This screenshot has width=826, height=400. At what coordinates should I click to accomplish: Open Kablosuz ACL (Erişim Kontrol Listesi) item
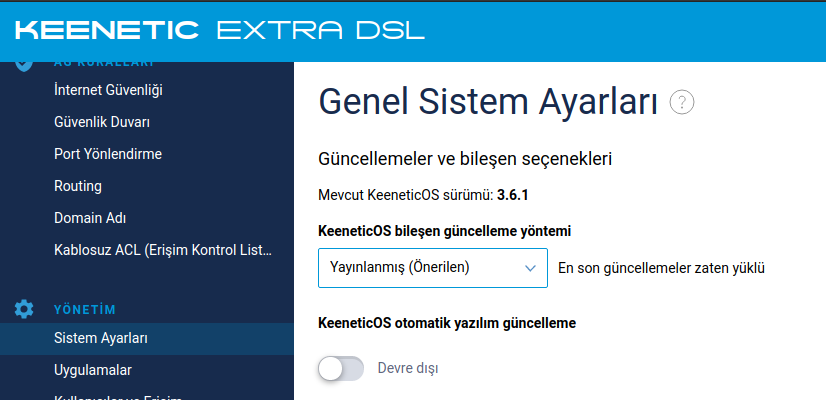163,250
